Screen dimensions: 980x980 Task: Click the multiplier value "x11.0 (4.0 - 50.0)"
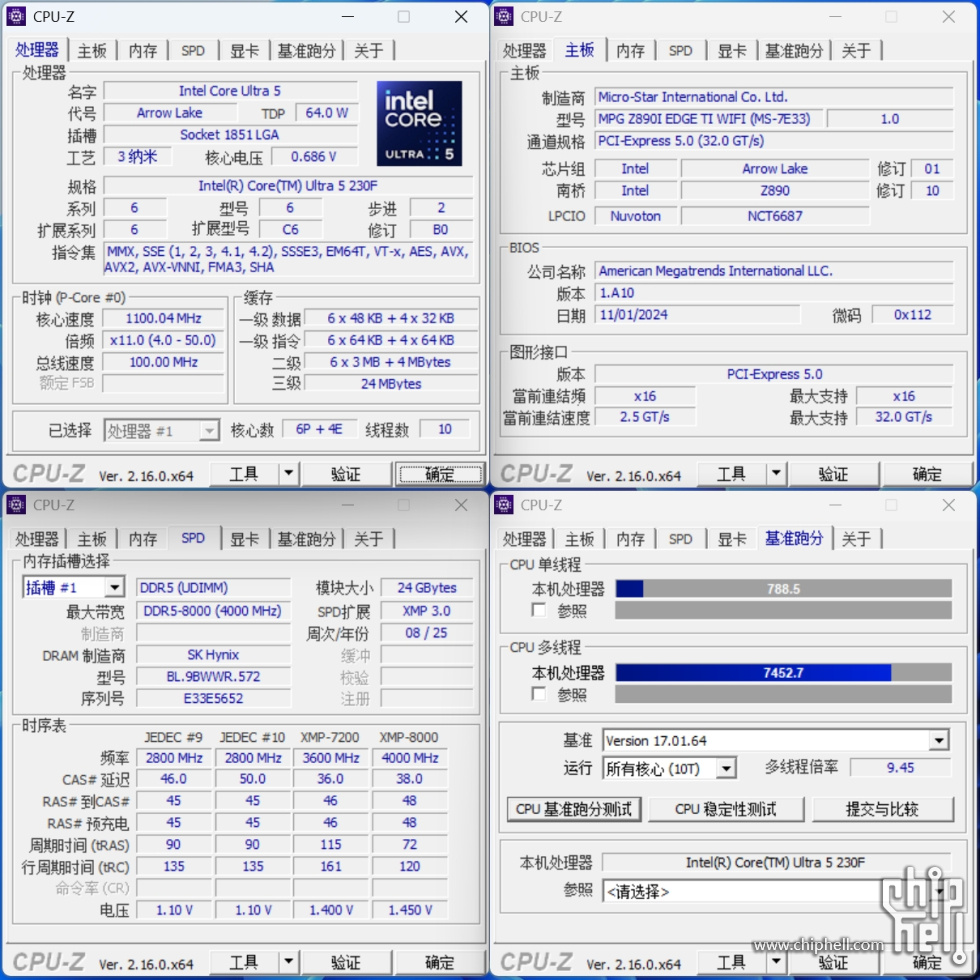[163, 340]
